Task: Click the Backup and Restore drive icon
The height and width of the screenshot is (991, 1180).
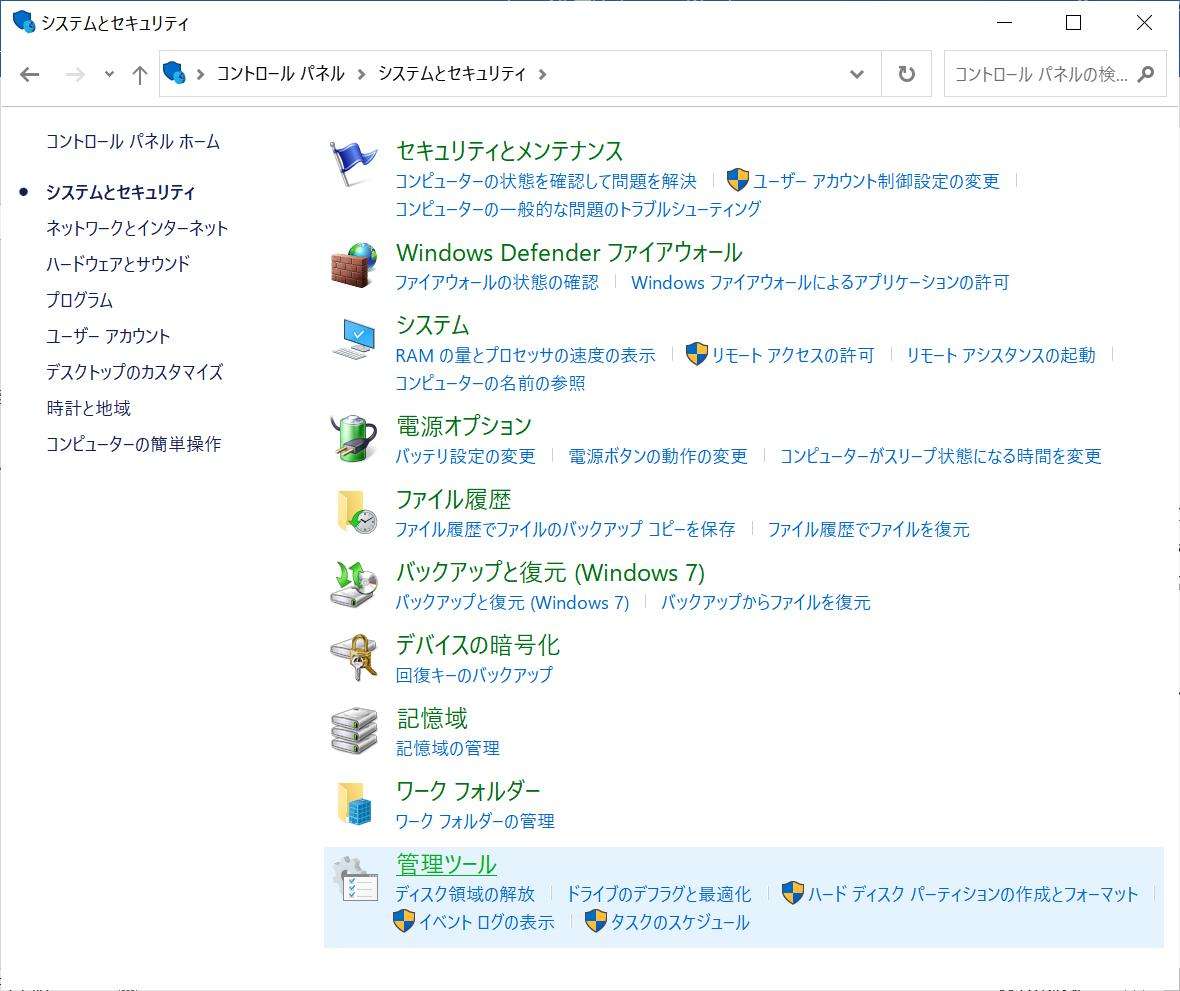Action: (353, 584)
